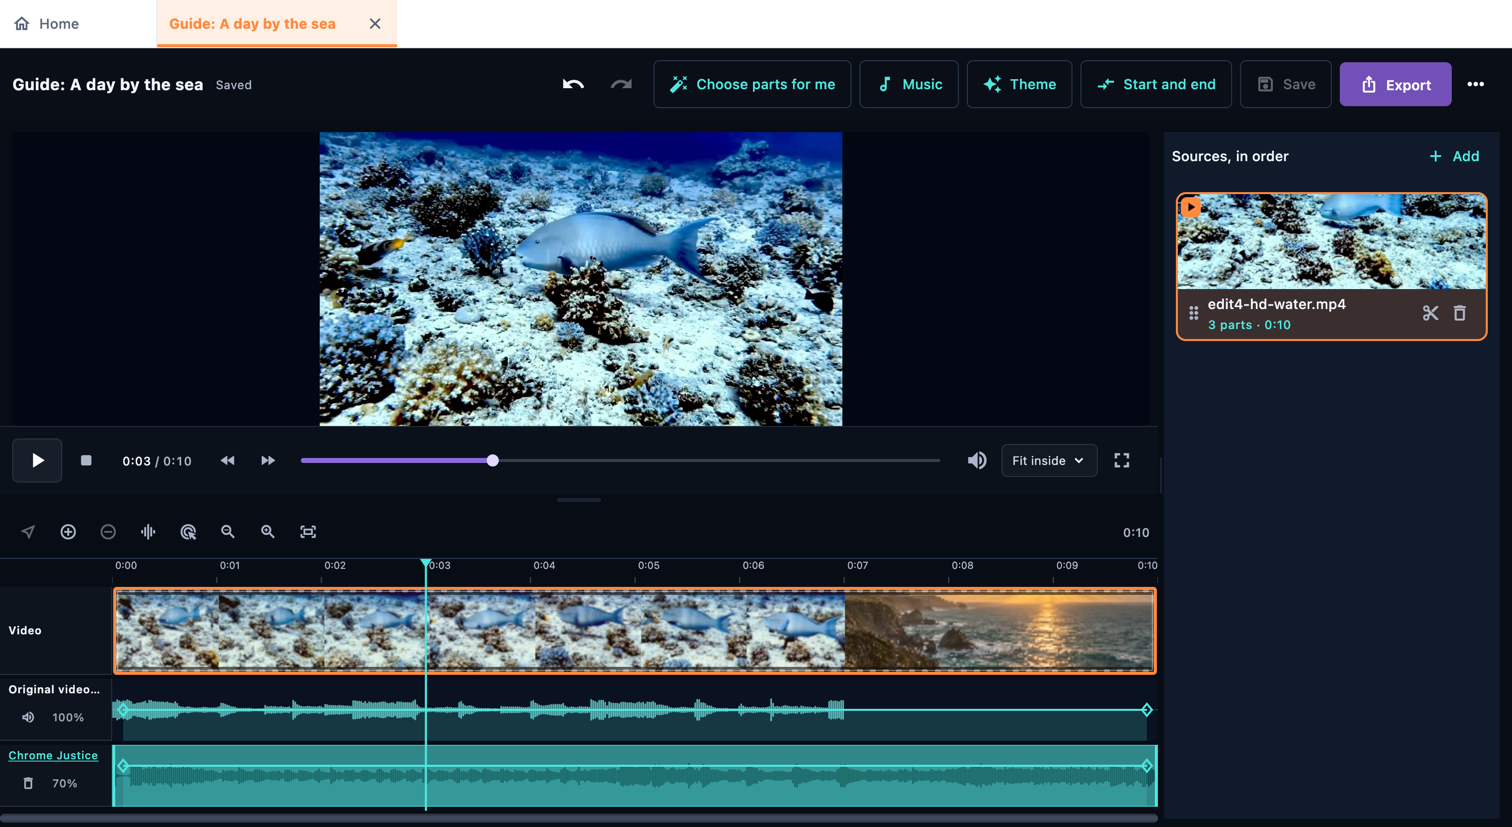Viewport: 1512px width, 827px height.
Task: Open the Theme picker
Action: (1019, 84)
